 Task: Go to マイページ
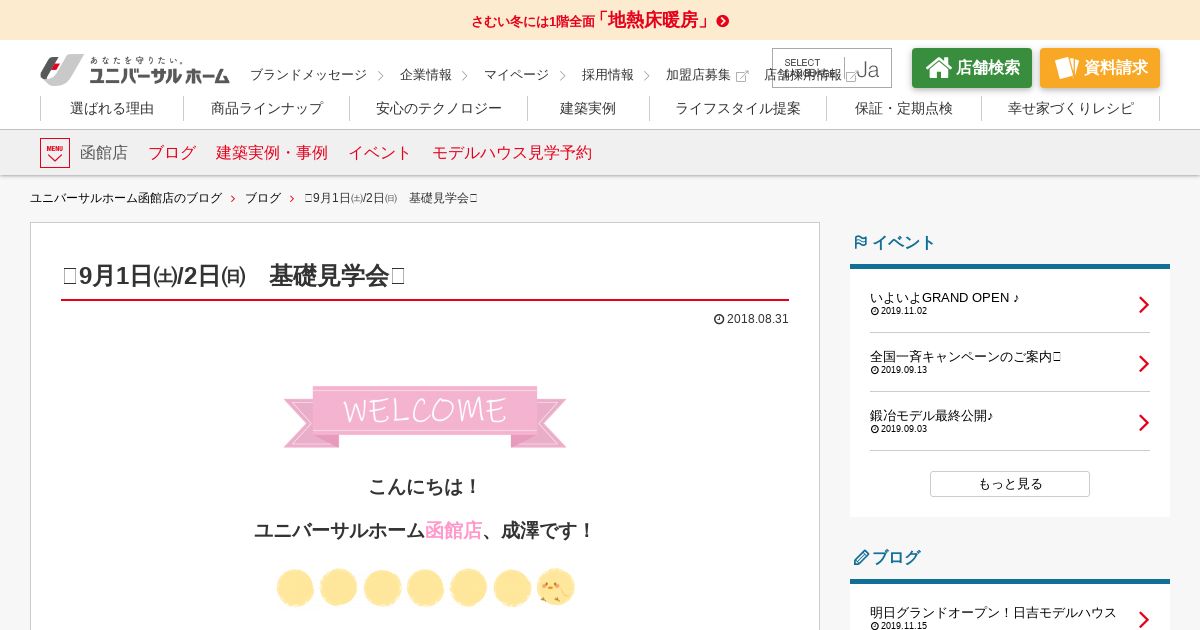click(x=516, y=75)
